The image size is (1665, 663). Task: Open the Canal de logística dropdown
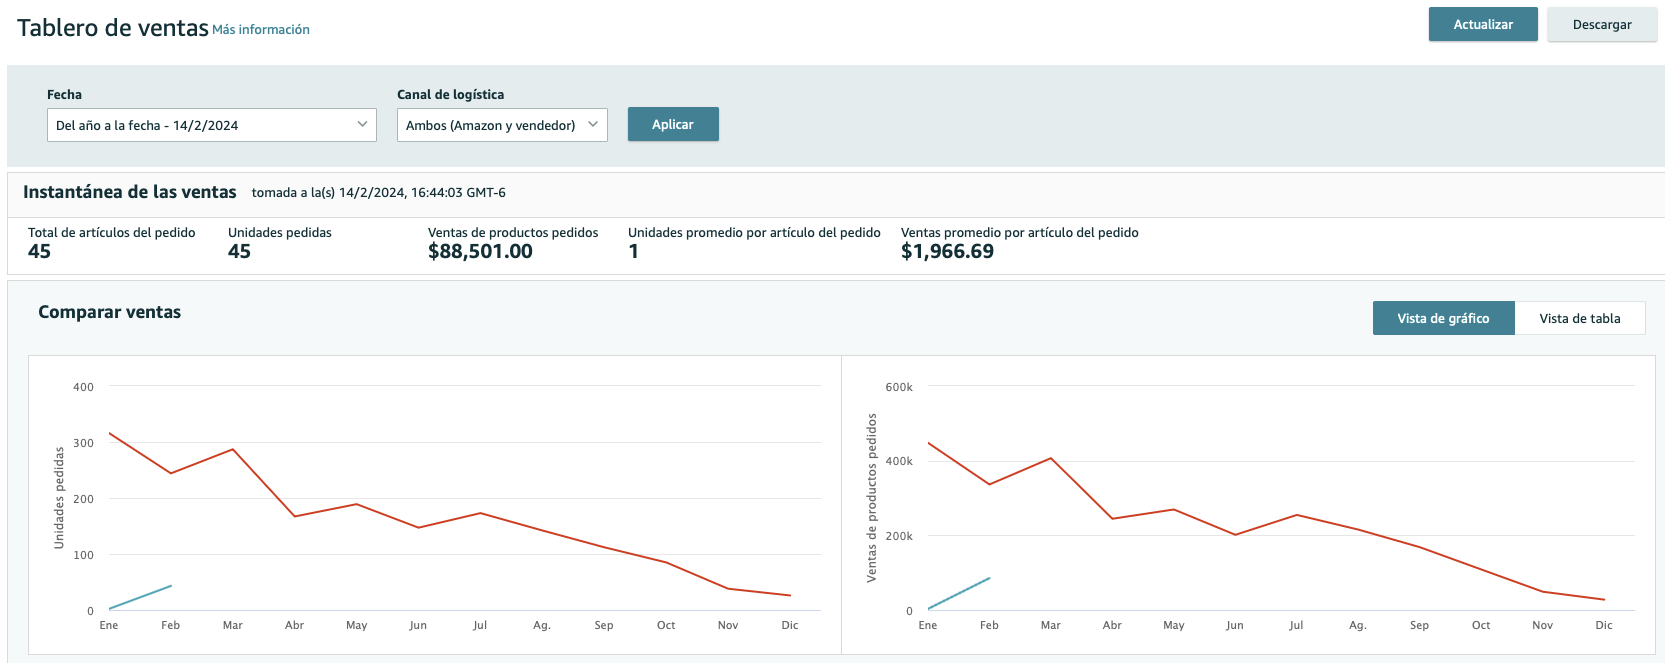502,125
